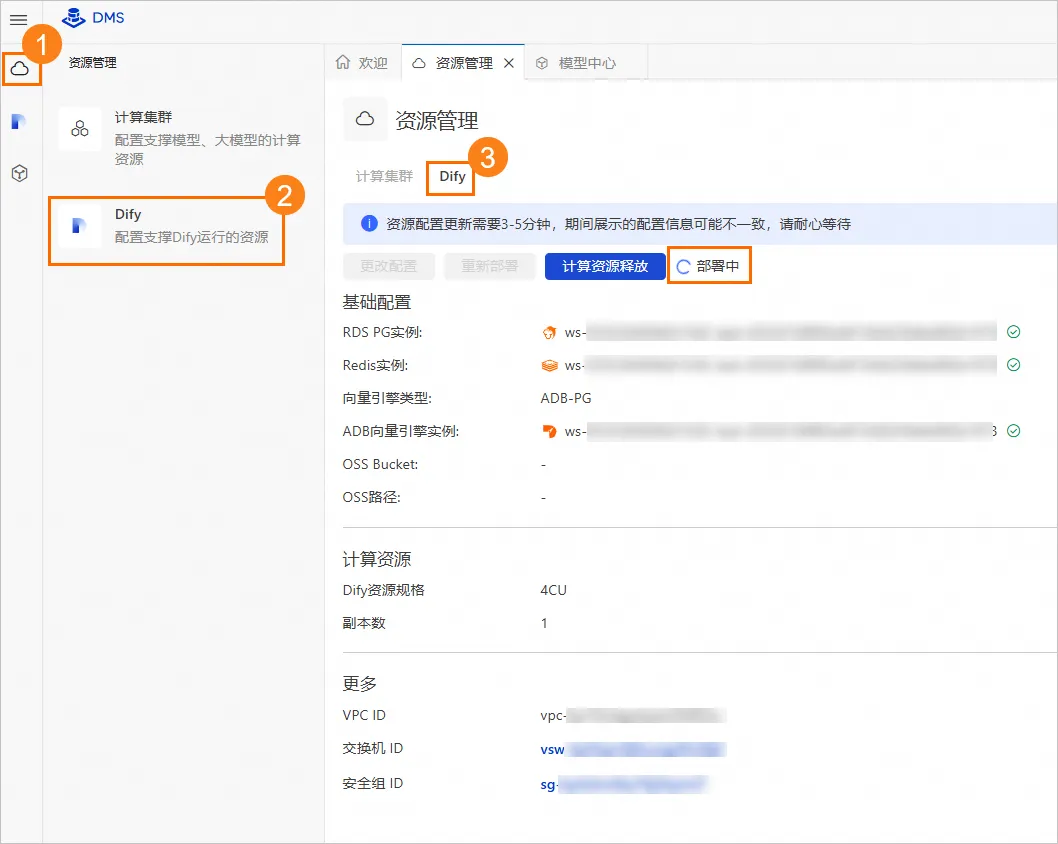Click the ADB-PG vector engine value
This screenshot has height=844, width=1058.
(x=566, y=398)
